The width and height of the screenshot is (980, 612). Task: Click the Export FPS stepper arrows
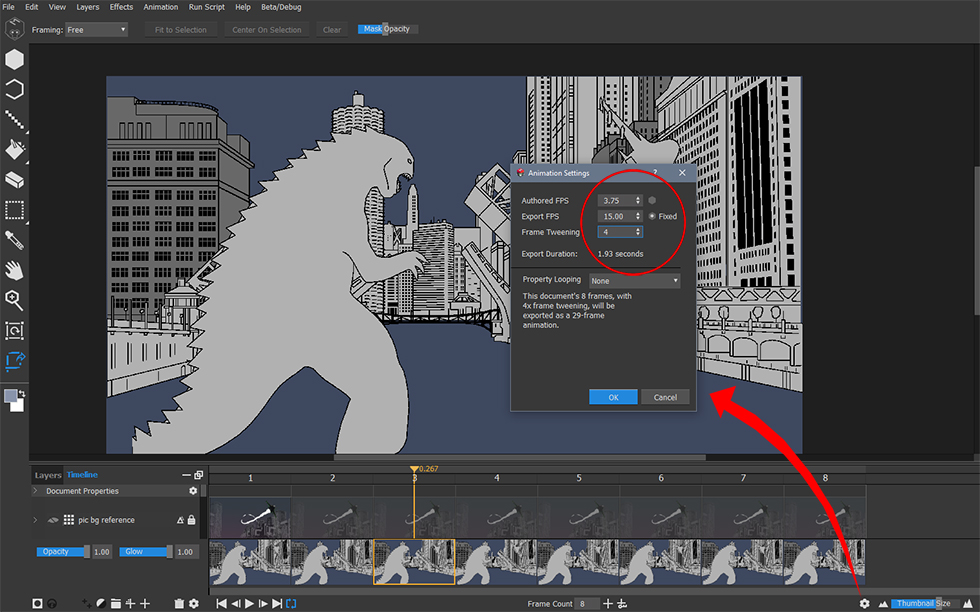tap(638, 216)
